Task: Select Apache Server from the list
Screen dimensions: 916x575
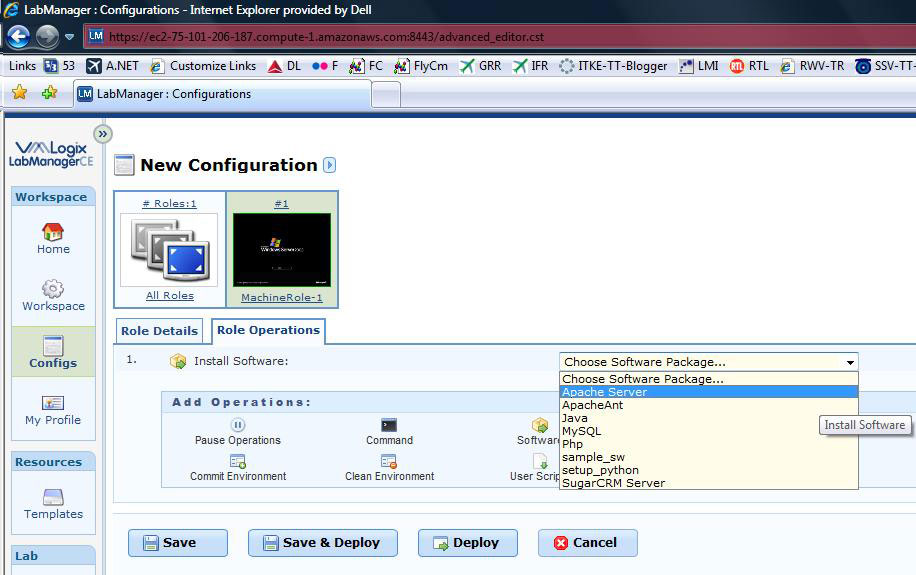Action: 709,392
